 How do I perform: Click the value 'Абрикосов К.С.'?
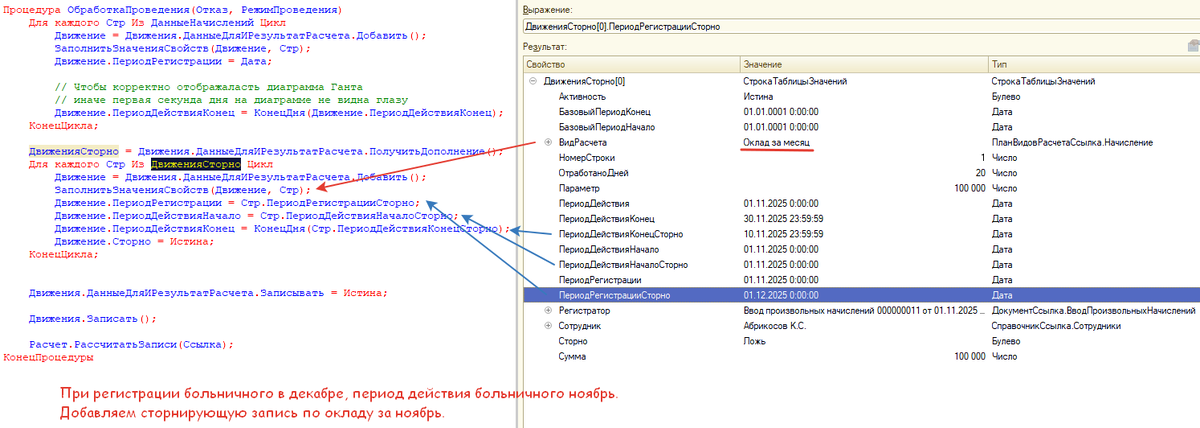[777, 326]
